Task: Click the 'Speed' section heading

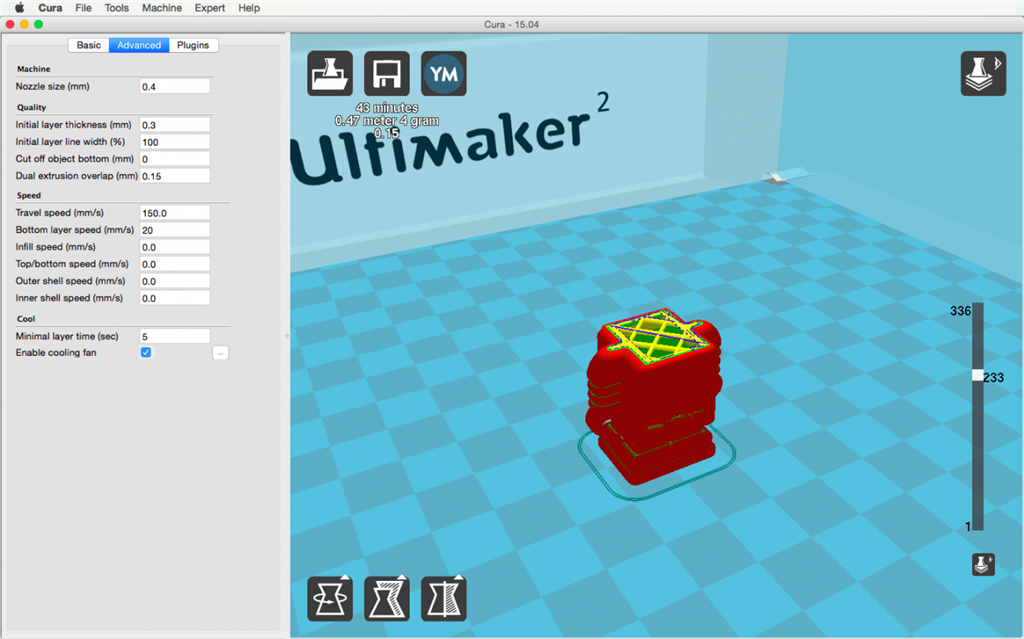Action: coord(29,195)
